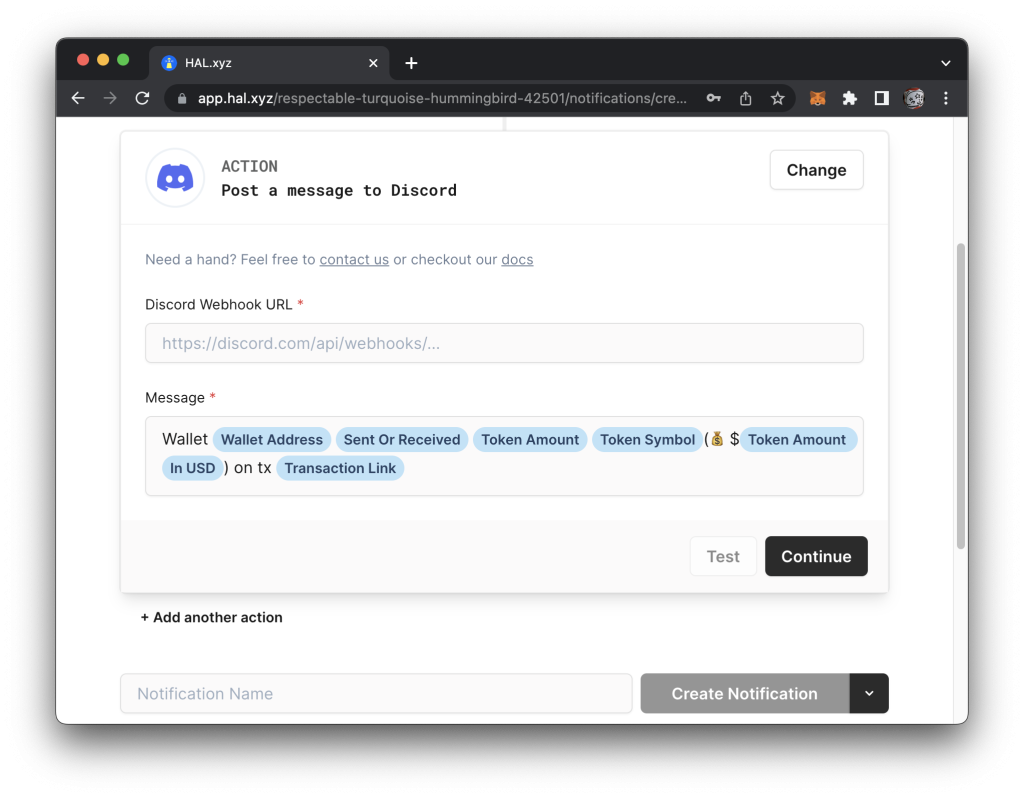
Task: Click the browser forward arrow
Action: click(x=110, y=98)
